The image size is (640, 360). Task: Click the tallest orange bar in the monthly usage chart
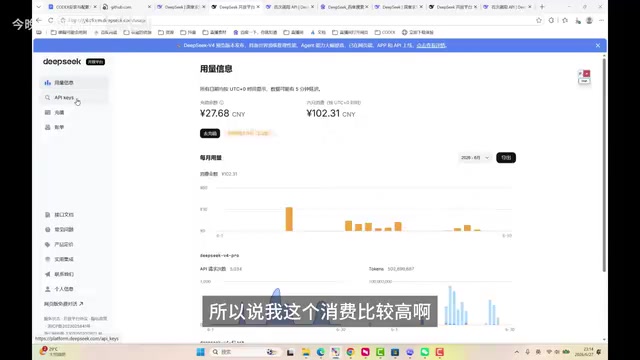coord(289,219)
